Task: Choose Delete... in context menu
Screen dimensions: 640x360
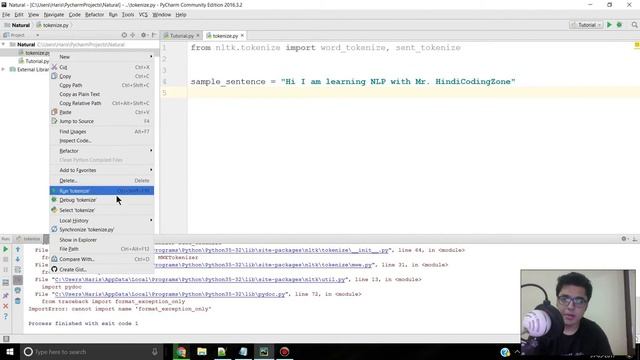Action: (x=102, y=180)
